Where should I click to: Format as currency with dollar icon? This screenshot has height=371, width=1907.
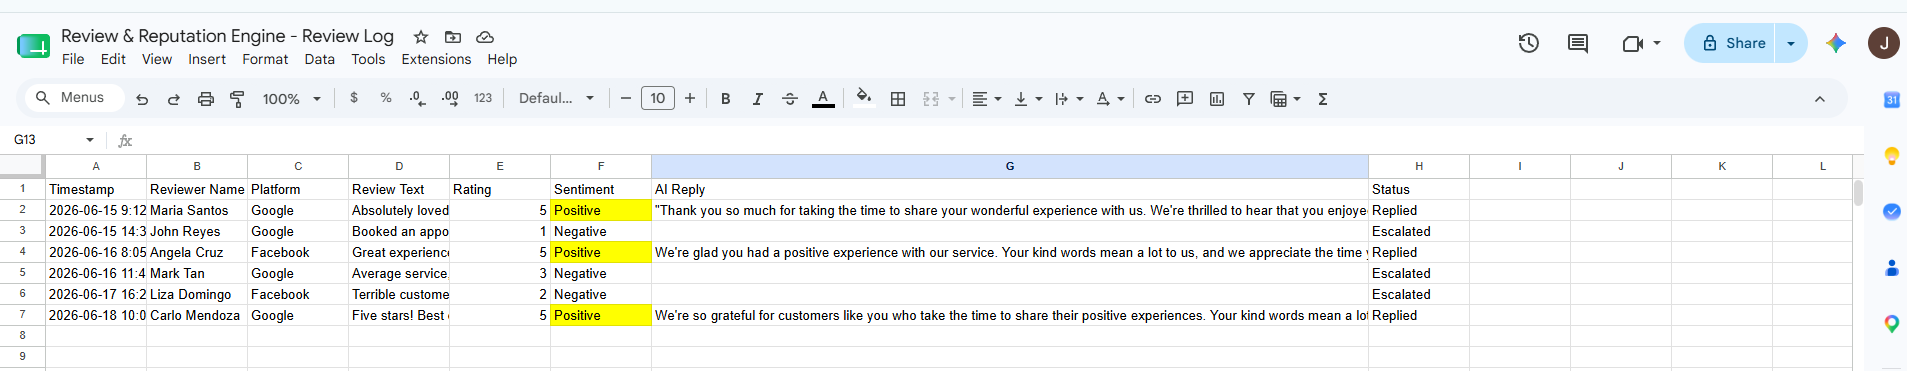354,98
